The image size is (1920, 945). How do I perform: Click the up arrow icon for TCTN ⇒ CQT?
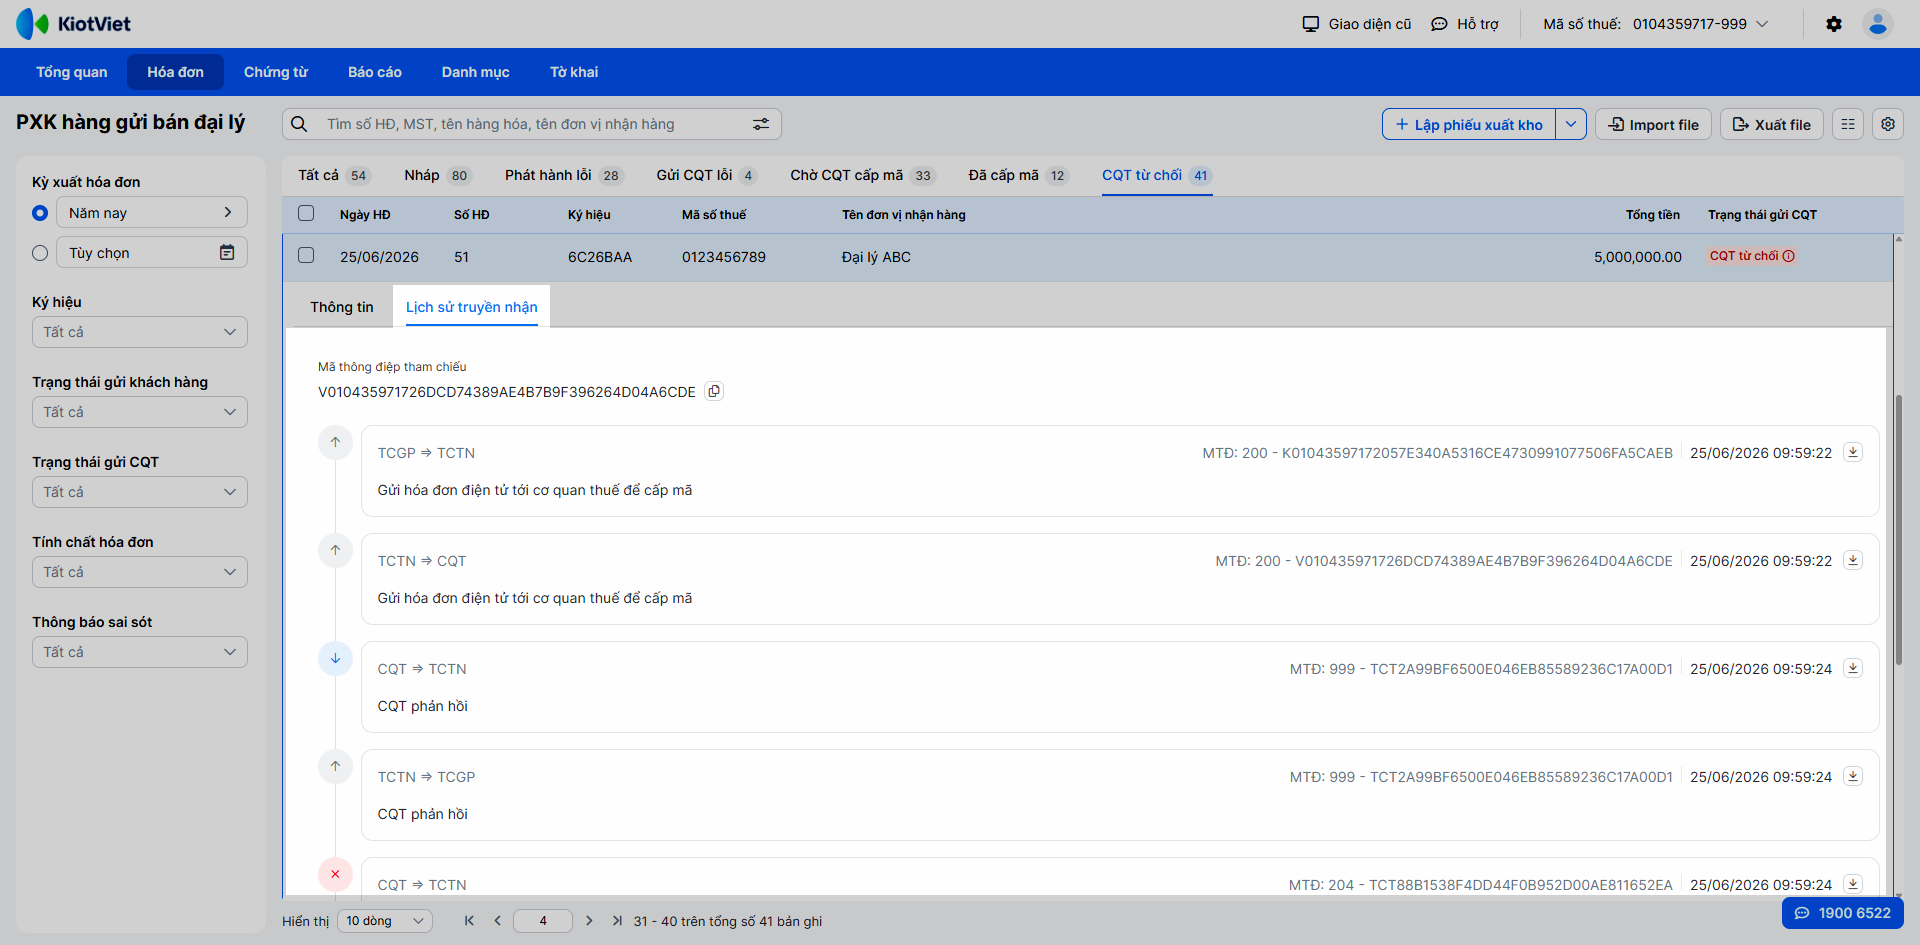[335, 550]
